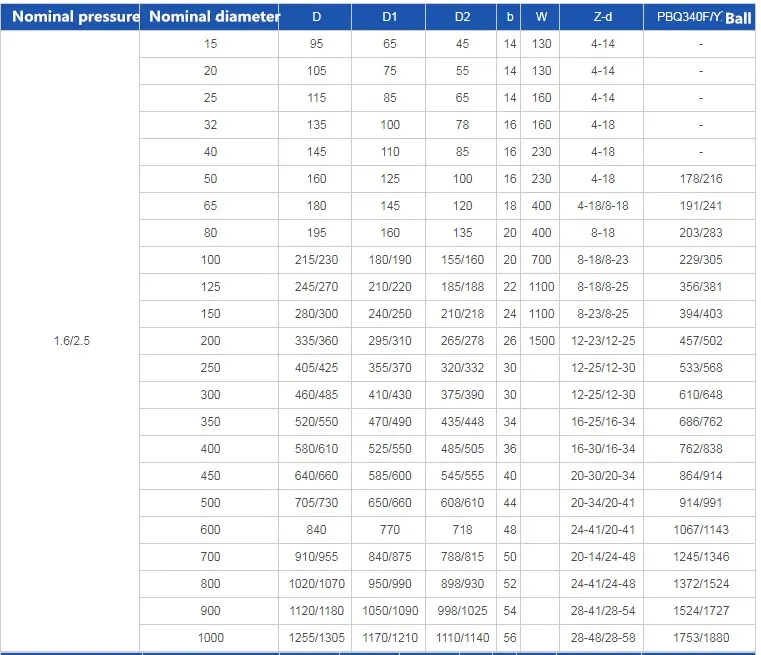Click the D1 value "1050/1090"

tap(389, 610)
